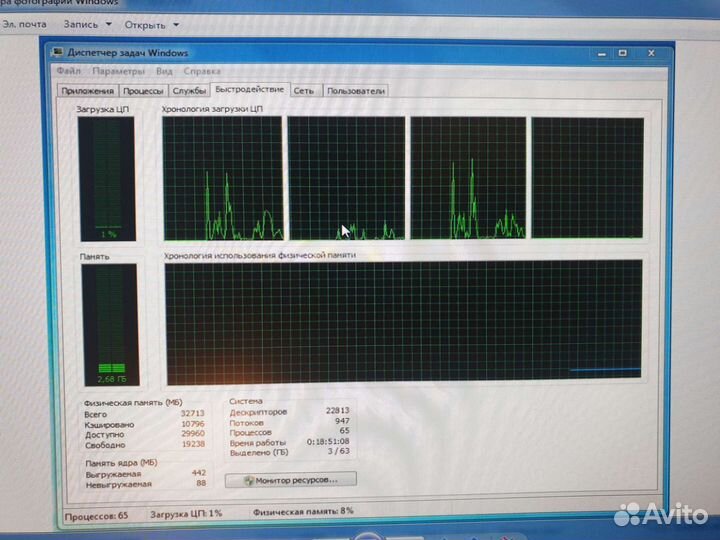Switch to the Процессы tab
720x540 pixels.
pos(143,91)
